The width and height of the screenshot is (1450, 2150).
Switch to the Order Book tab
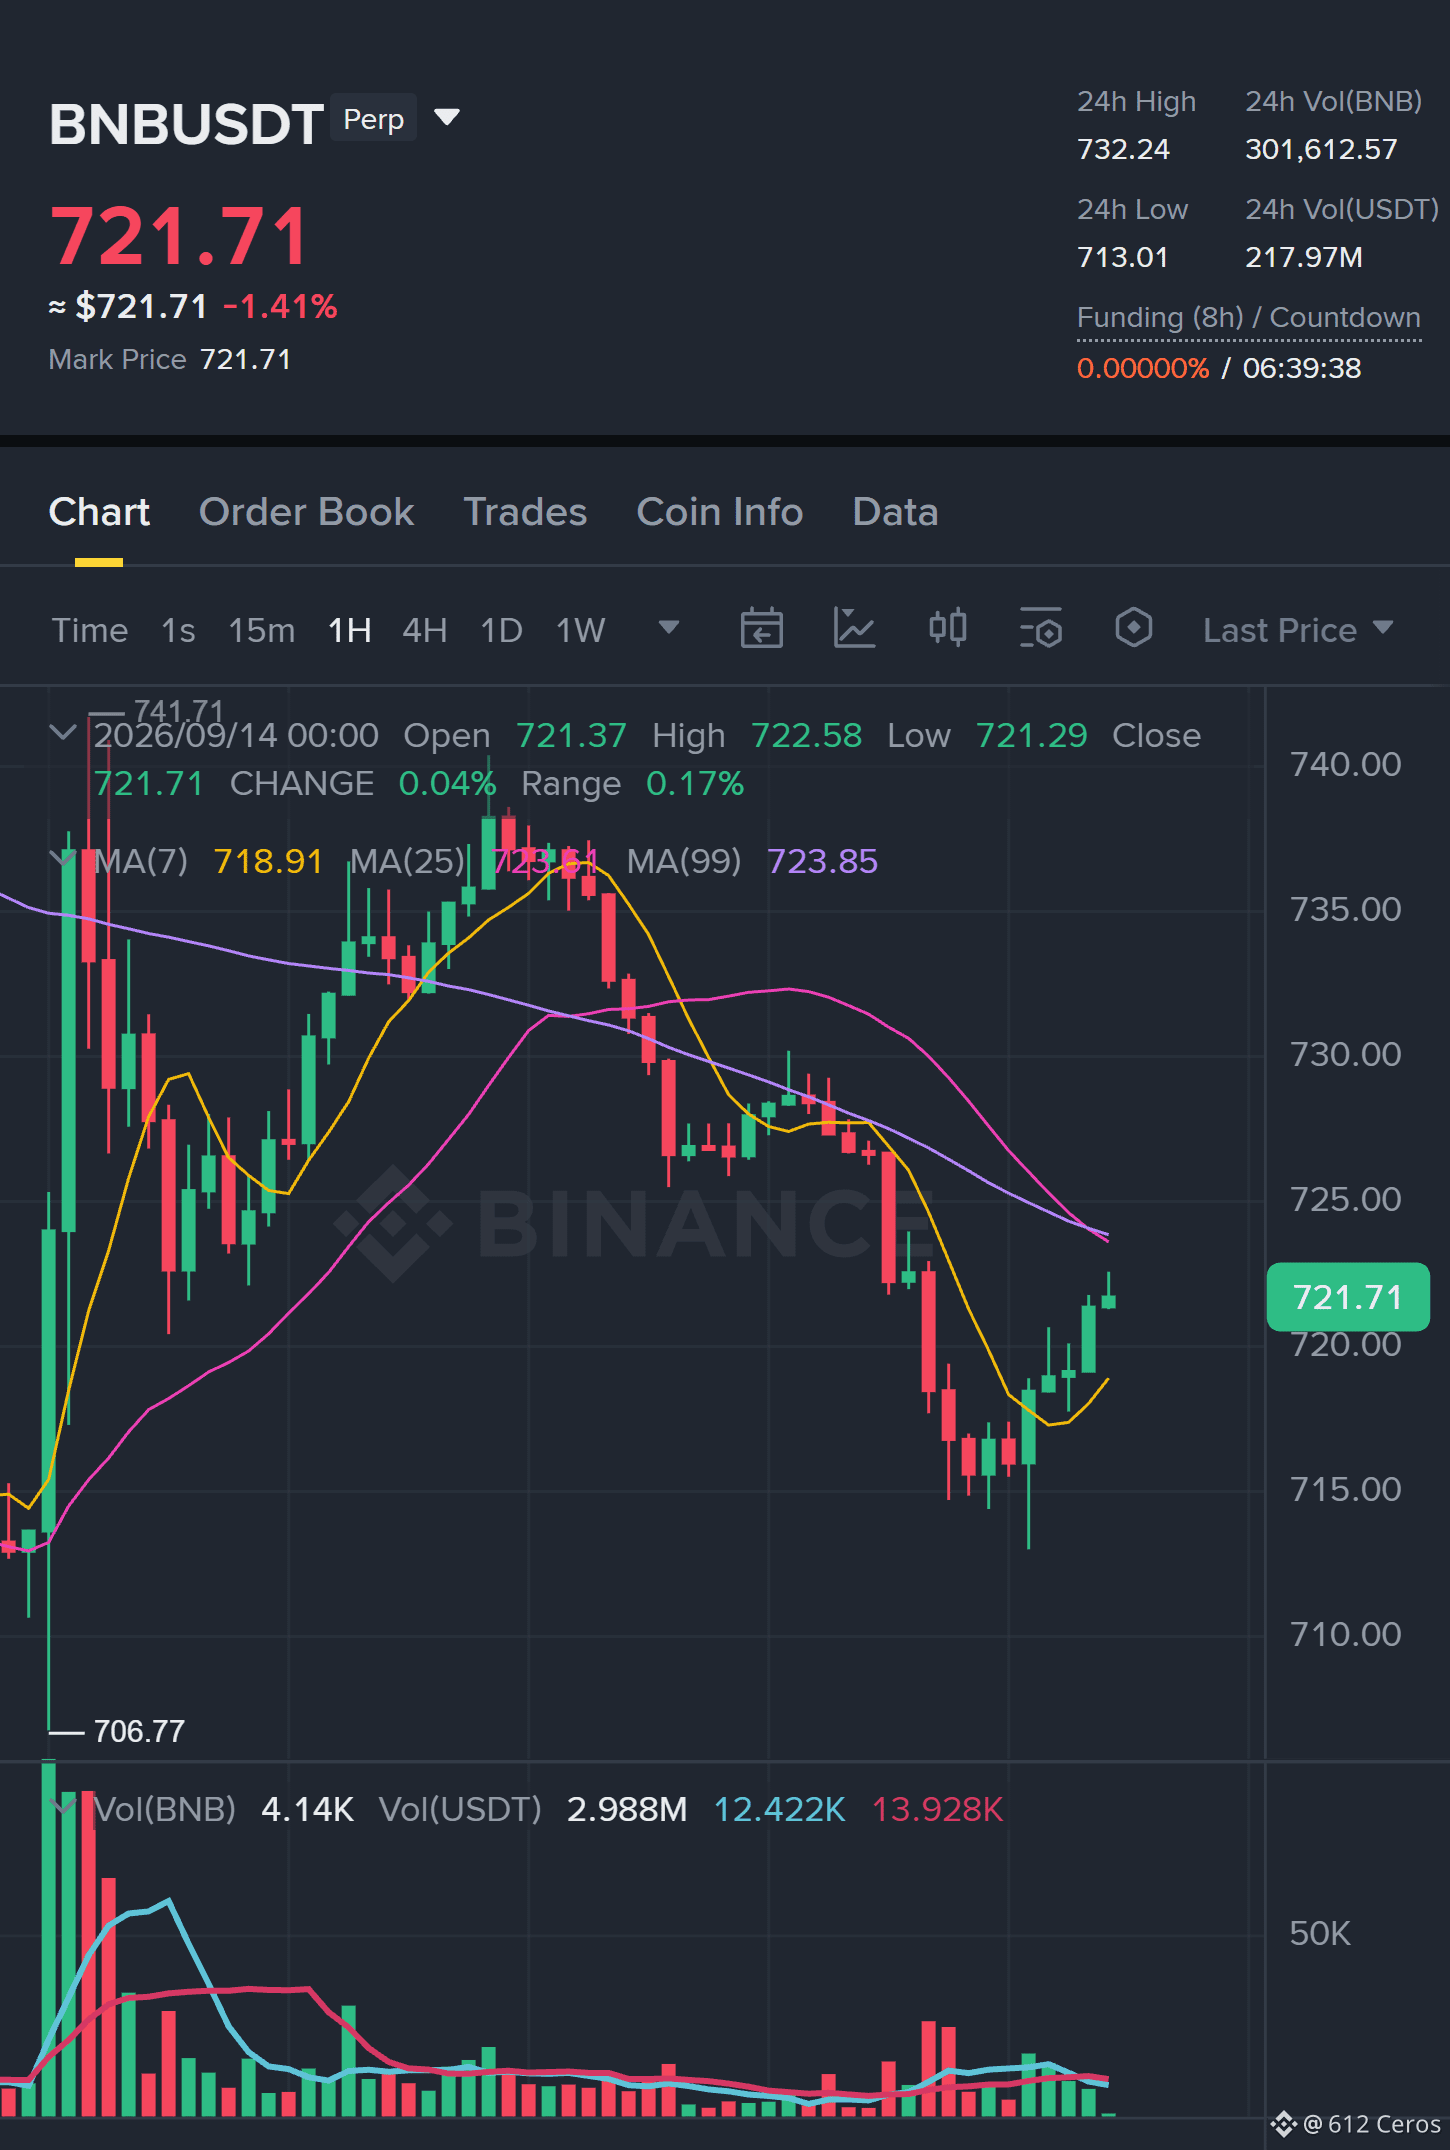(x=306, y=512)
